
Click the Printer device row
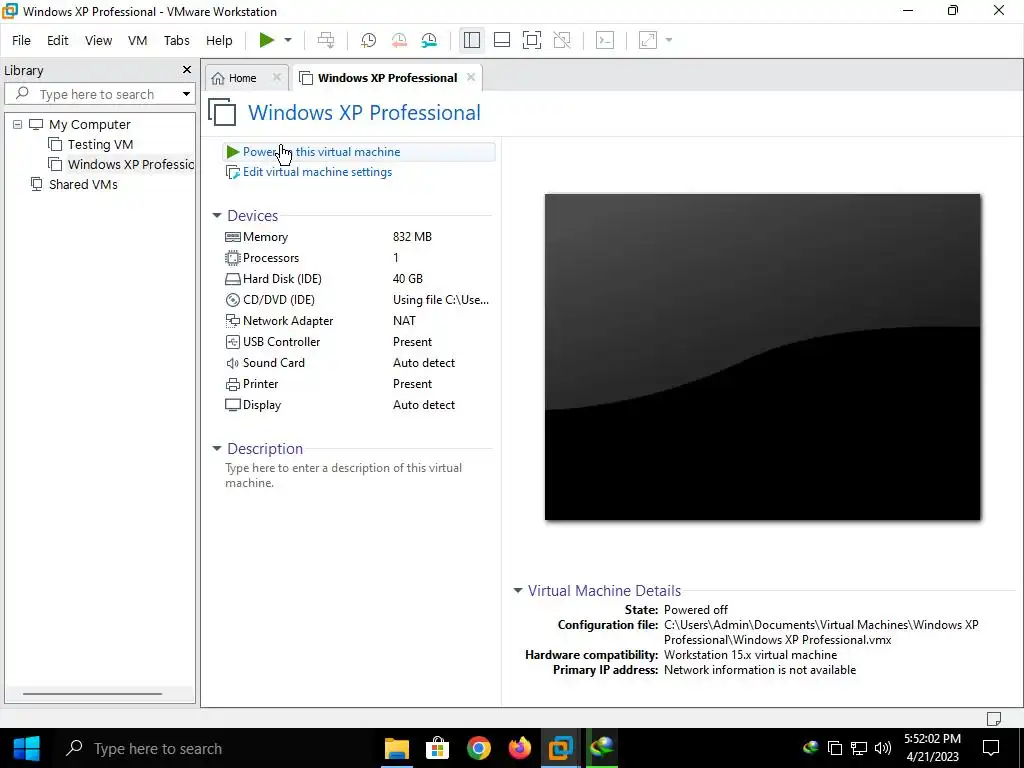pos(357,383)
